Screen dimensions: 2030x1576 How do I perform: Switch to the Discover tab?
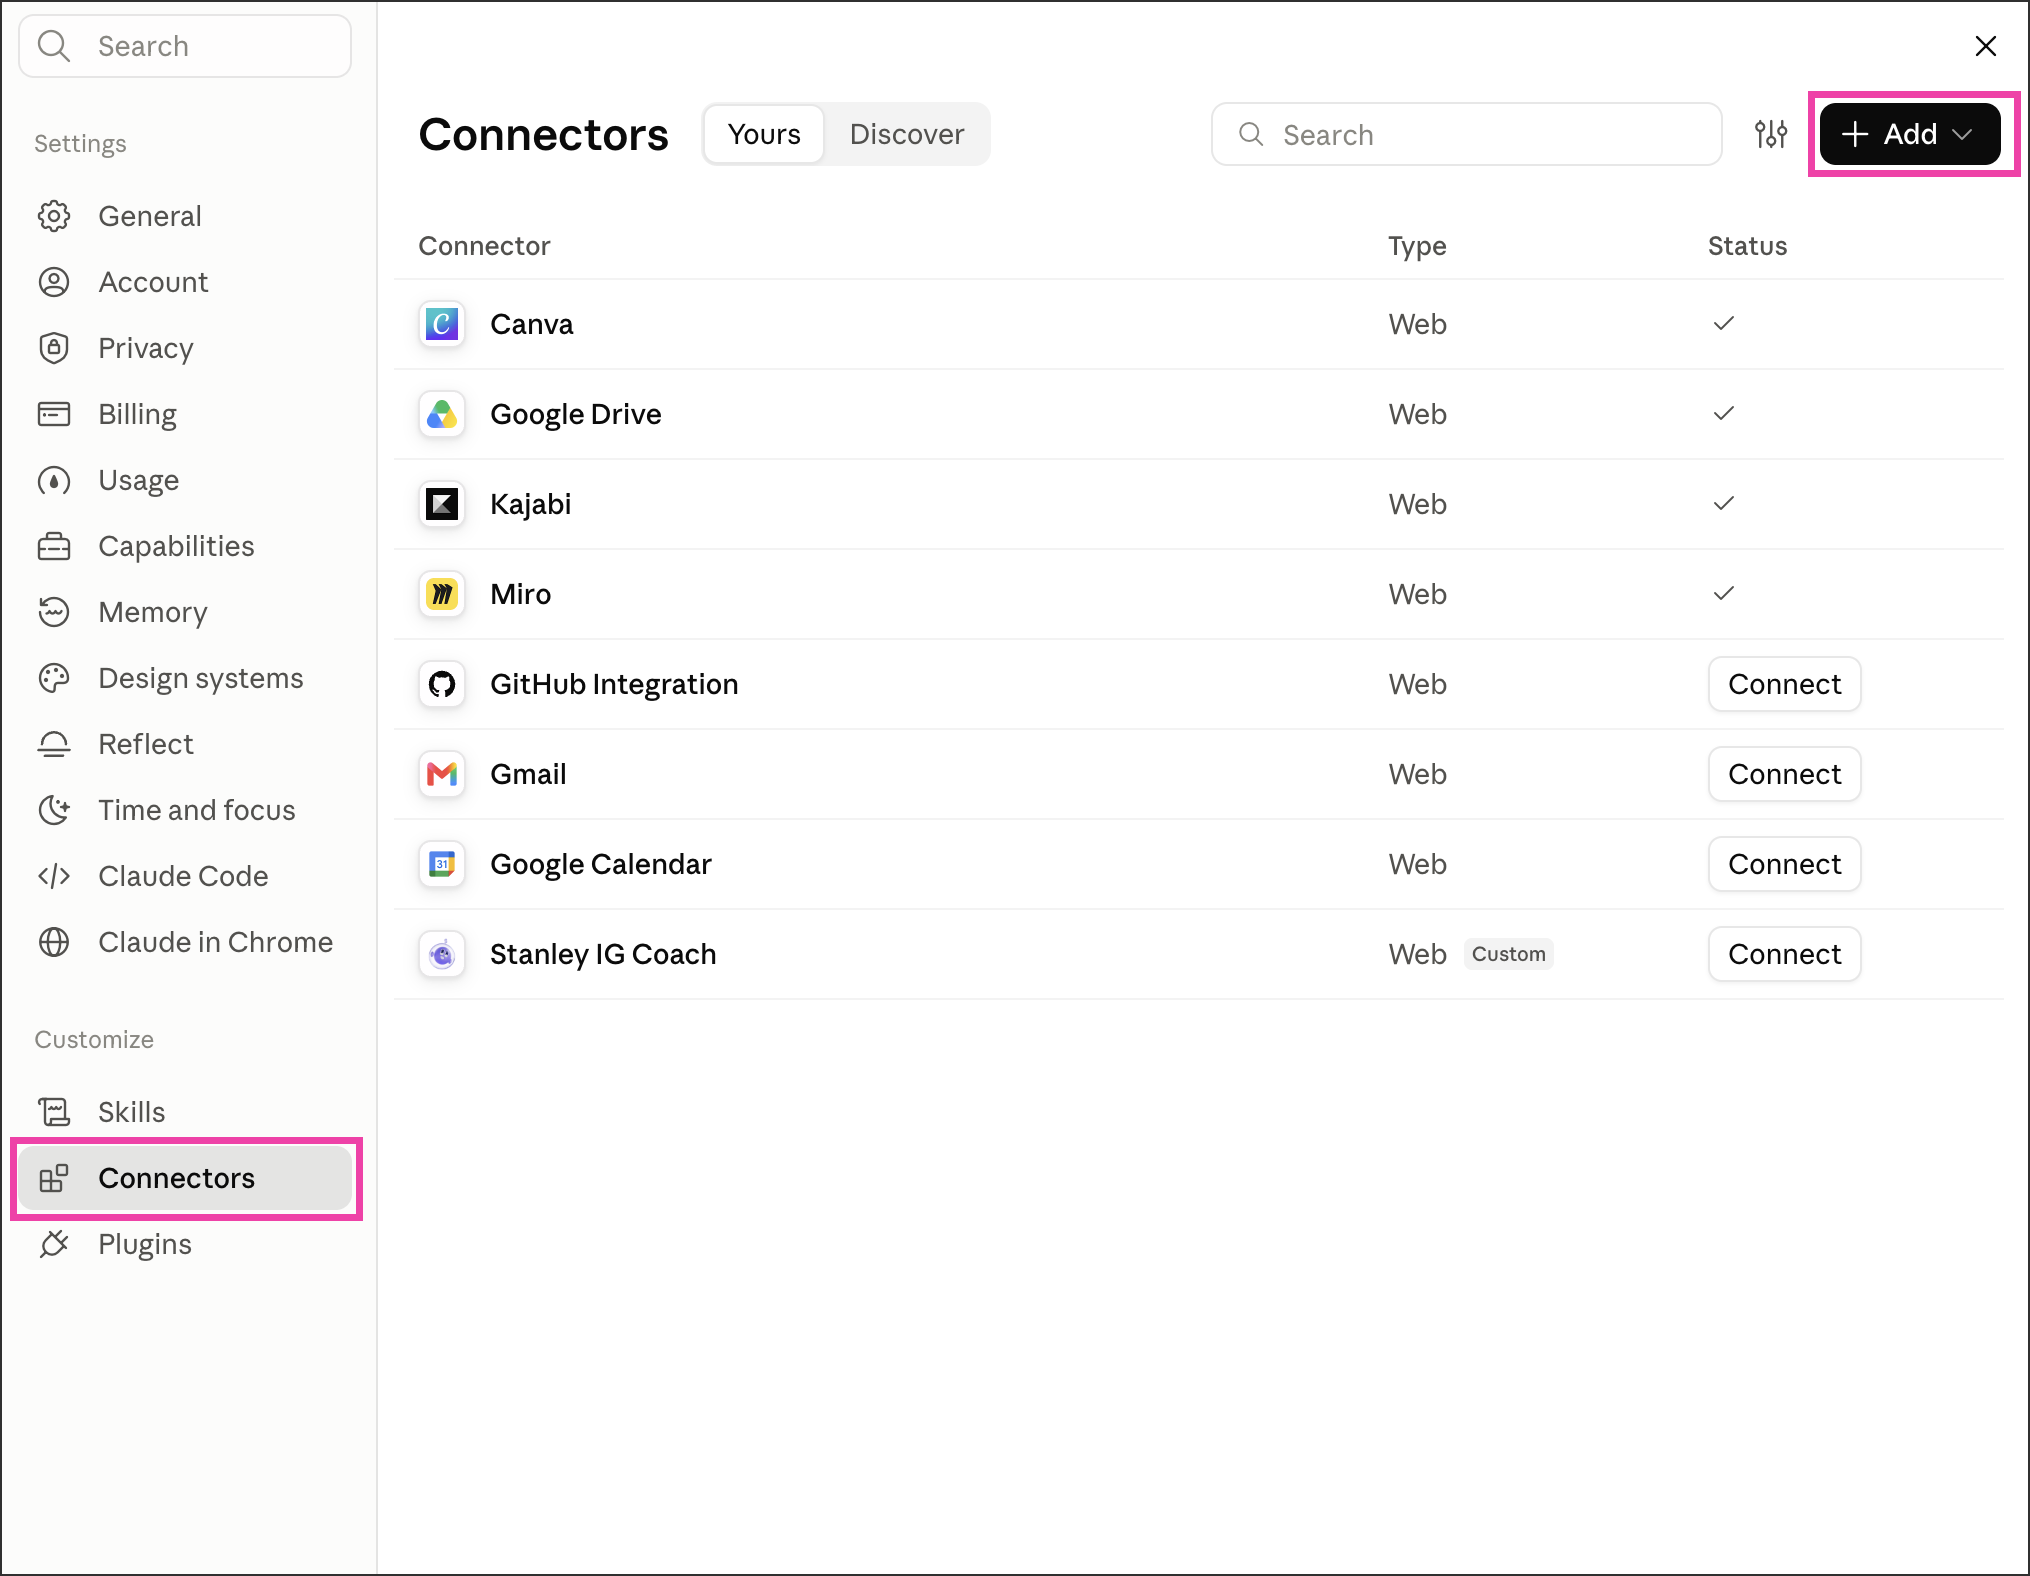click(907, 134)
